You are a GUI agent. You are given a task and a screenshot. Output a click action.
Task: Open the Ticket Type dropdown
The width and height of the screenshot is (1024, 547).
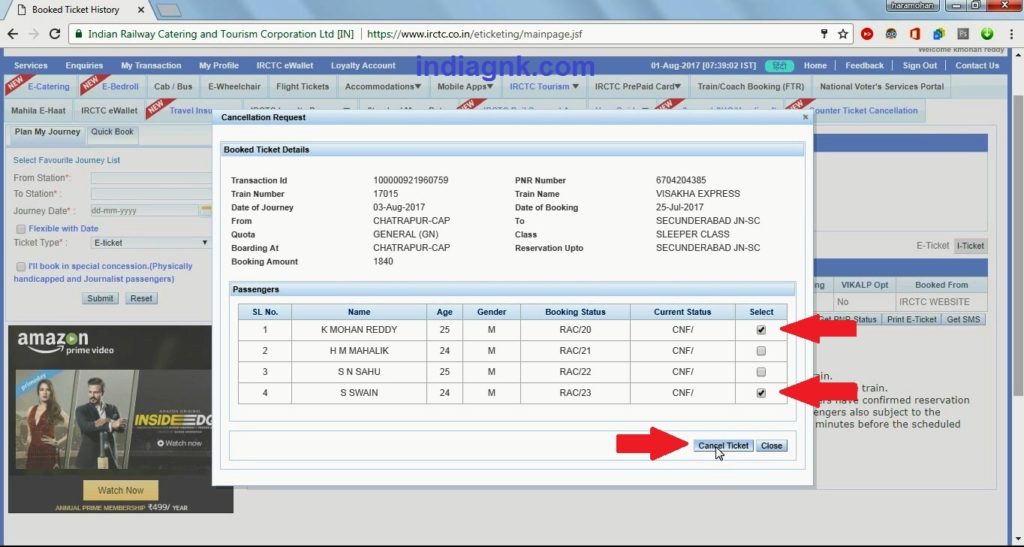pos(150,243)
